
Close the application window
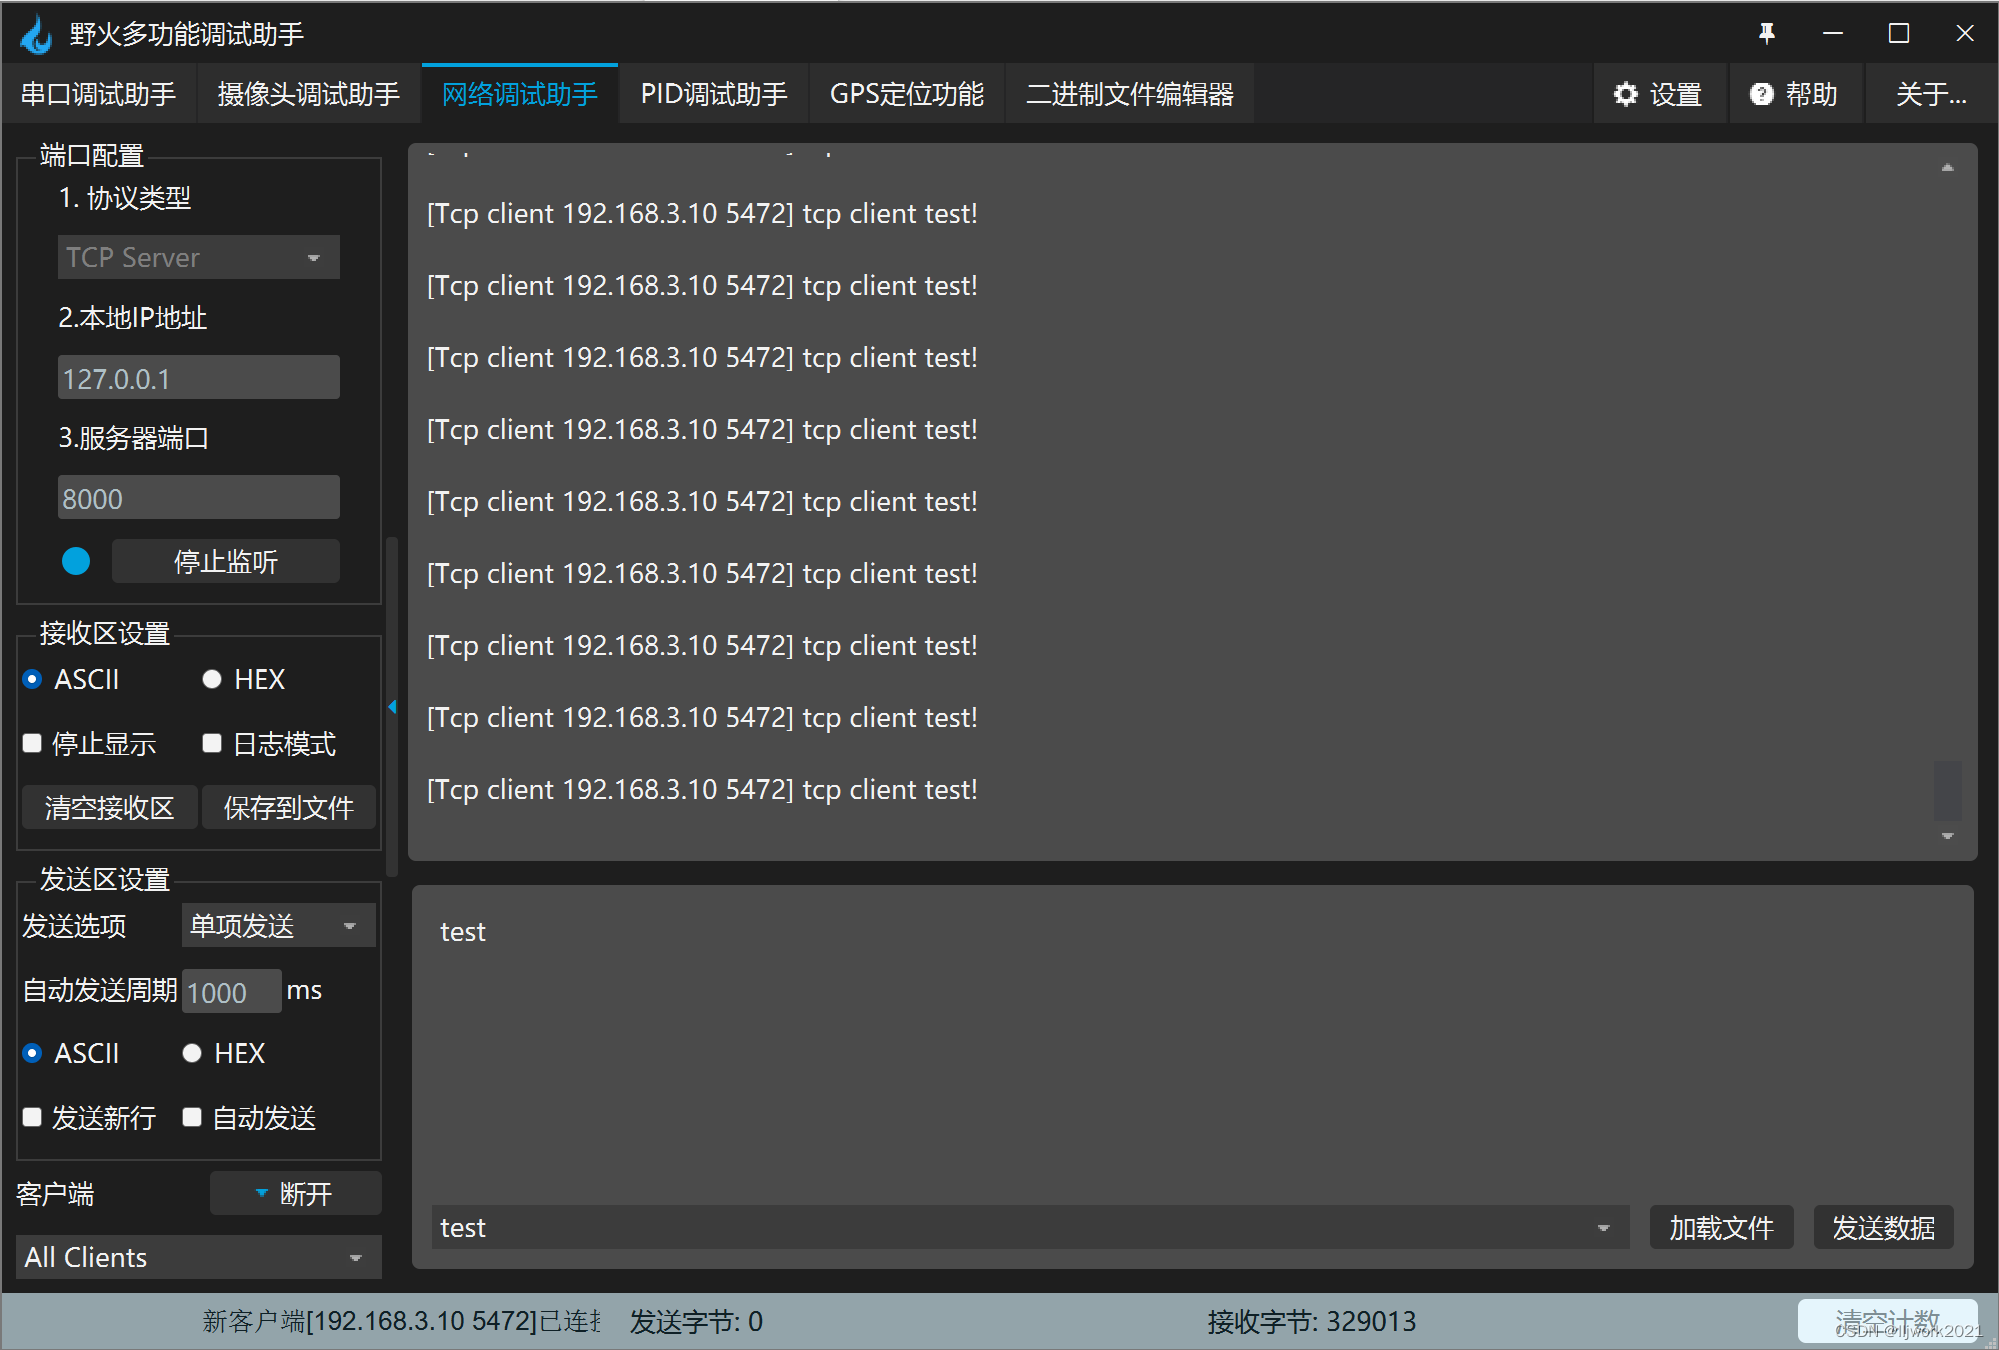click(1965, 34)
